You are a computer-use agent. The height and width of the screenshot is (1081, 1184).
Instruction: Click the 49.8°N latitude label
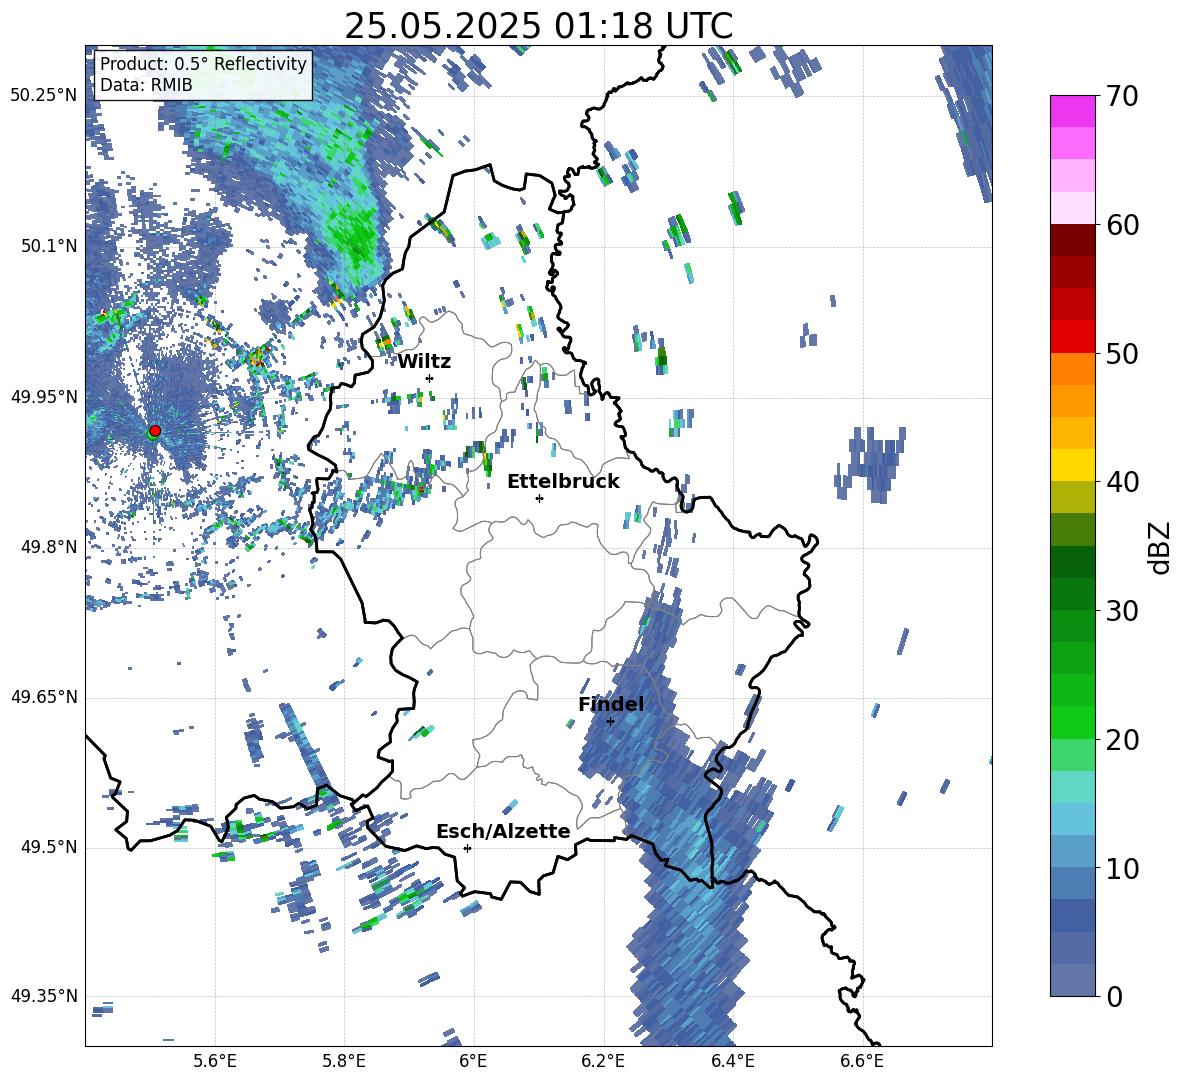(48, 547)
